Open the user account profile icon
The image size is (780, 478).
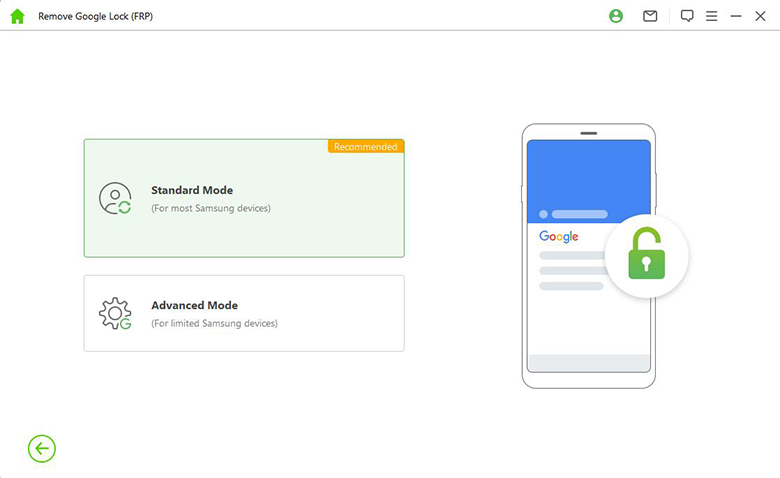[616, 16]
